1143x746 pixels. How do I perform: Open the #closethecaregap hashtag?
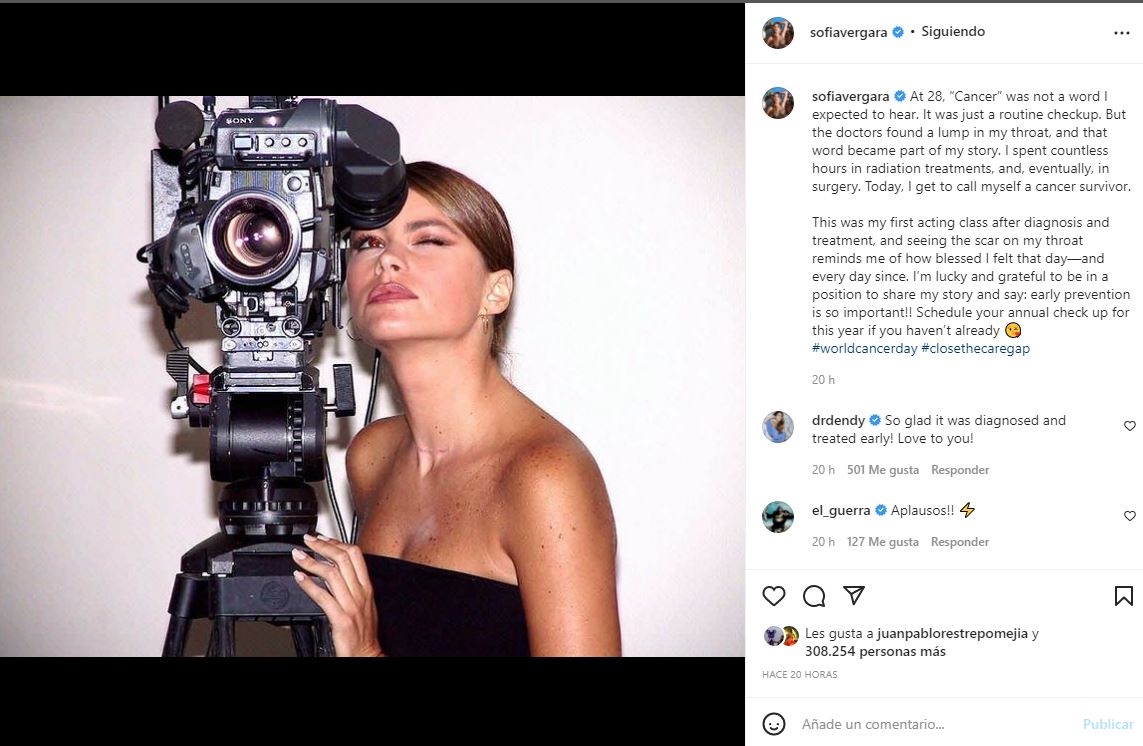click(975, 349)
